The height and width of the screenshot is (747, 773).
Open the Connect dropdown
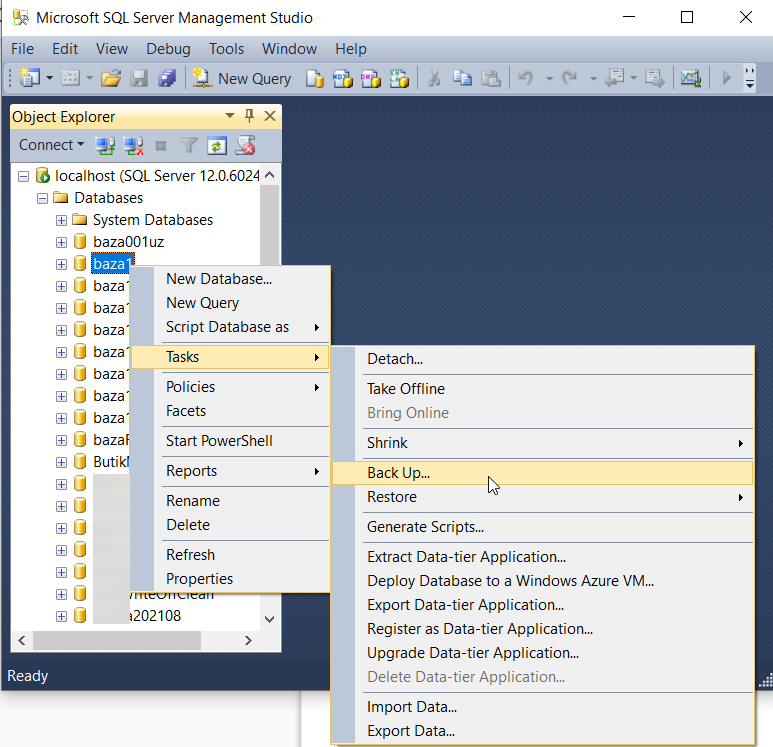point(51,145)
